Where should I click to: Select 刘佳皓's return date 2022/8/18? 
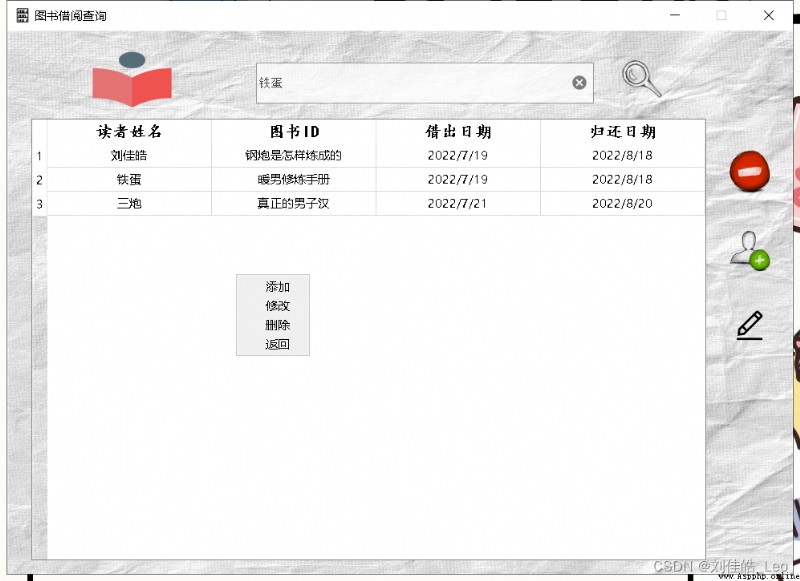(x=622, y=156)
